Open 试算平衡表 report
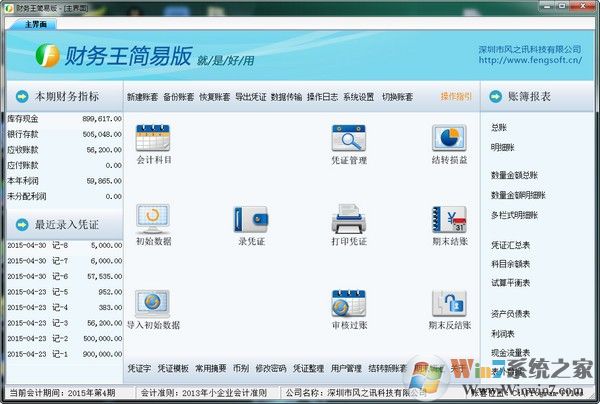Image resolution: width=600 pixels, height=404 pixels. tap(510, 283)
